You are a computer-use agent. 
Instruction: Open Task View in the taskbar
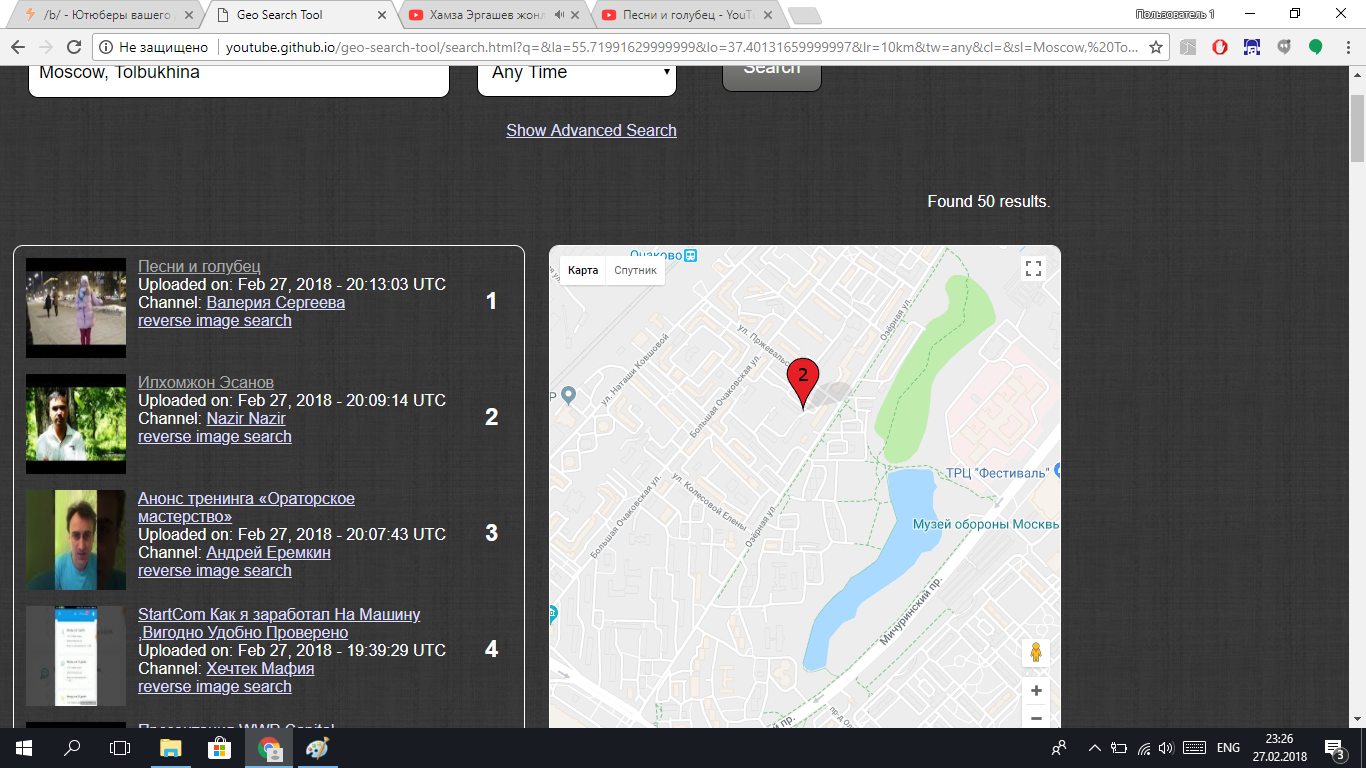[x=120, y=748]
